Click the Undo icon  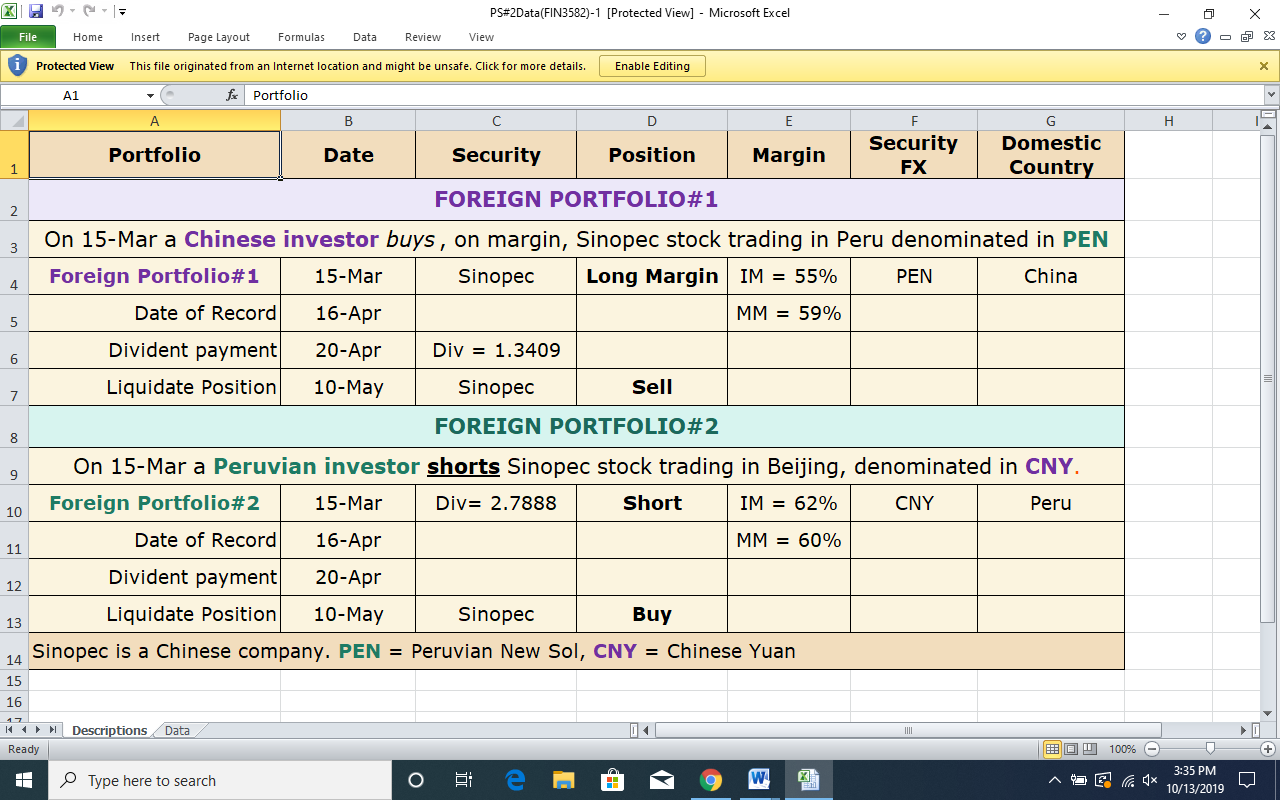[x=57, y=11]
